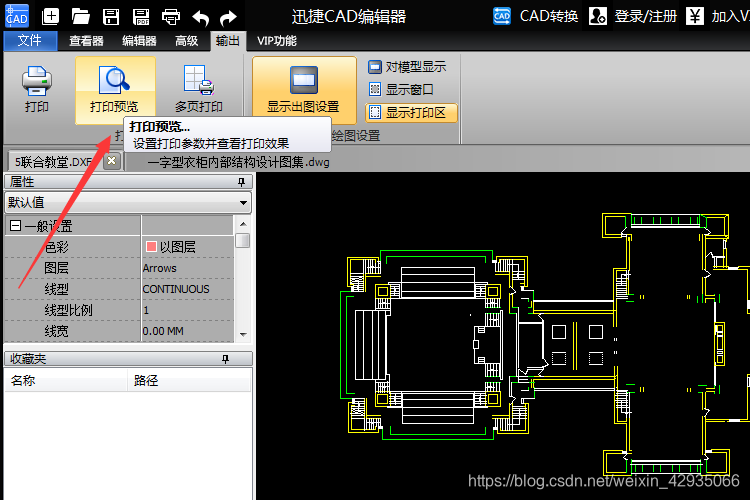
Task: Switch to 一字型衣柜内部结构设计图集.dwg tab
Action: (x=238, y=162)
